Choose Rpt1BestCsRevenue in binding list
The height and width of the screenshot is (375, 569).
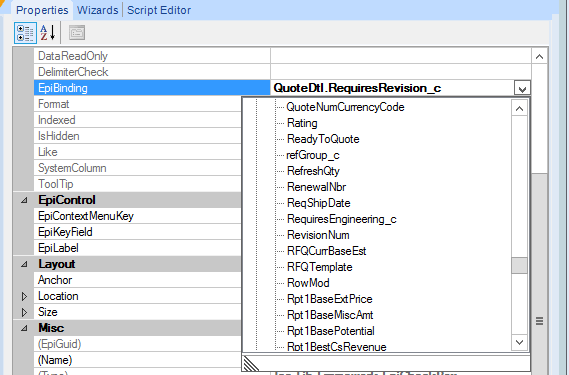pos(336,347)
